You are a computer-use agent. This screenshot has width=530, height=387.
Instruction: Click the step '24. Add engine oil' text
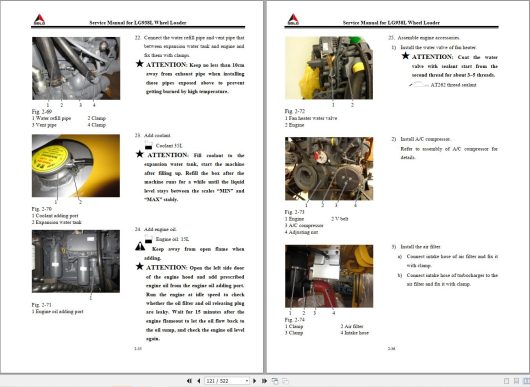pyautogui.click(x=155, y=229)
